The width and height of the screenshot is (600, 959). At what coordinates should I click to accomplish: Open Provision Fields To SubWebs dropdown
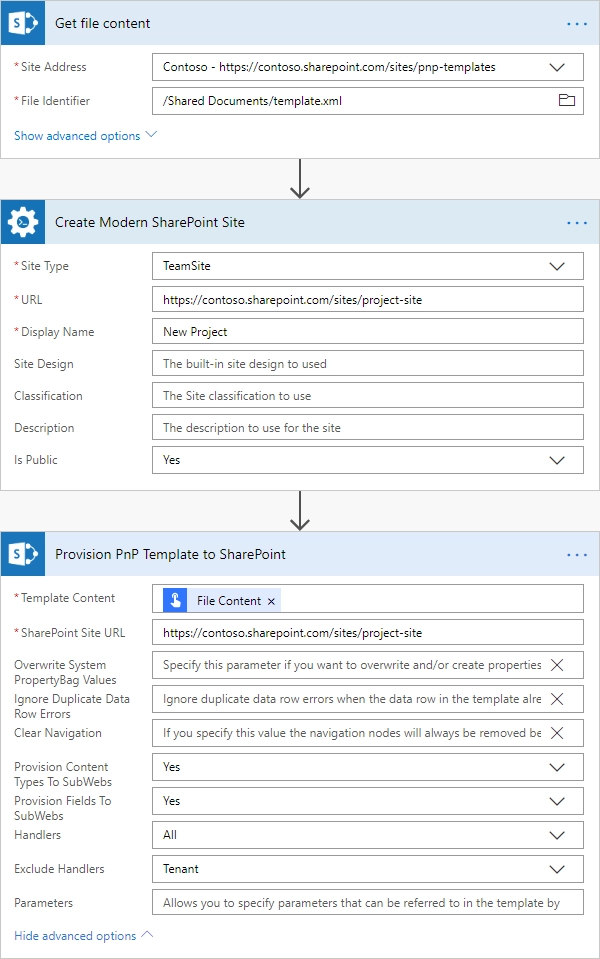[x=557, y=801]
